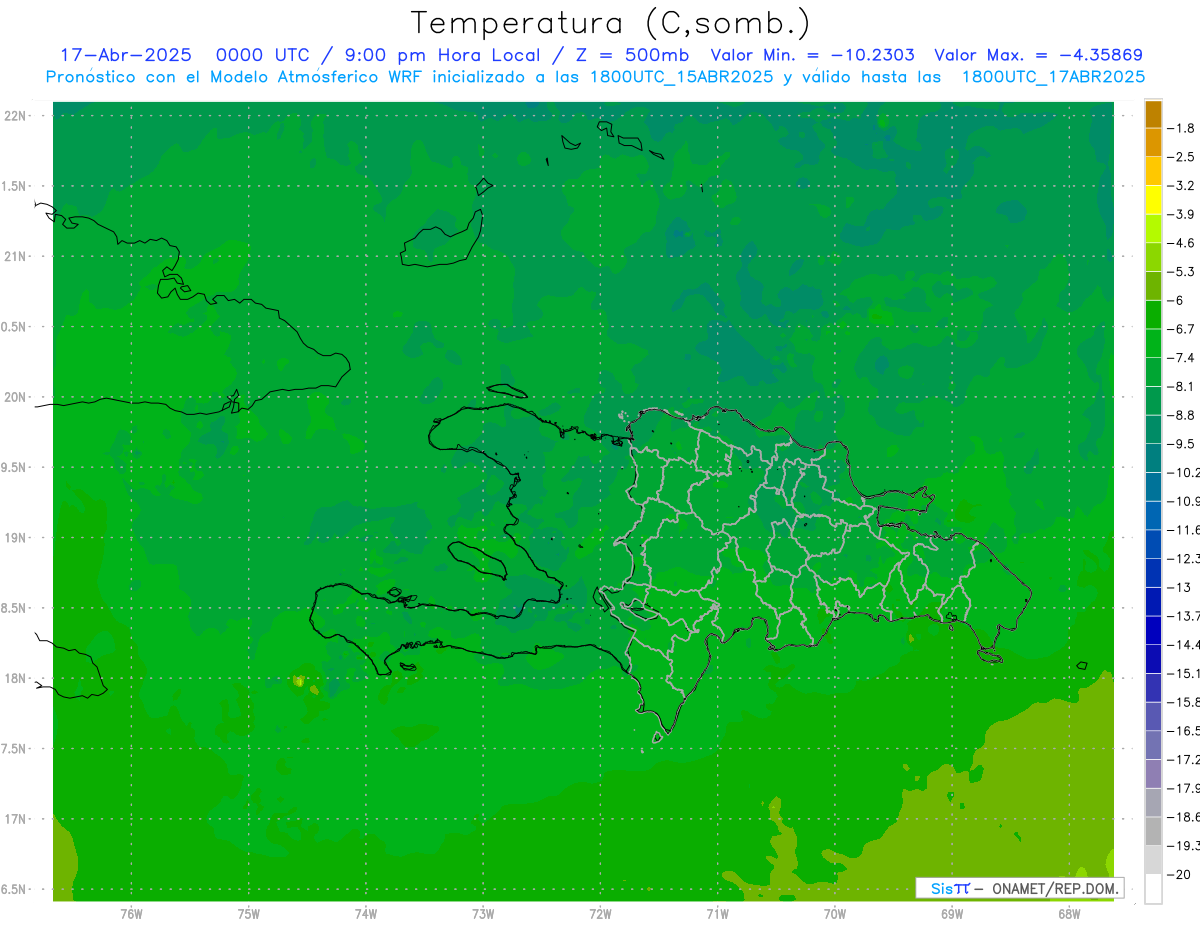Click the '76W' longitude axis label
The width and height of the screenshot is (1200, 927).
[131, 914]
